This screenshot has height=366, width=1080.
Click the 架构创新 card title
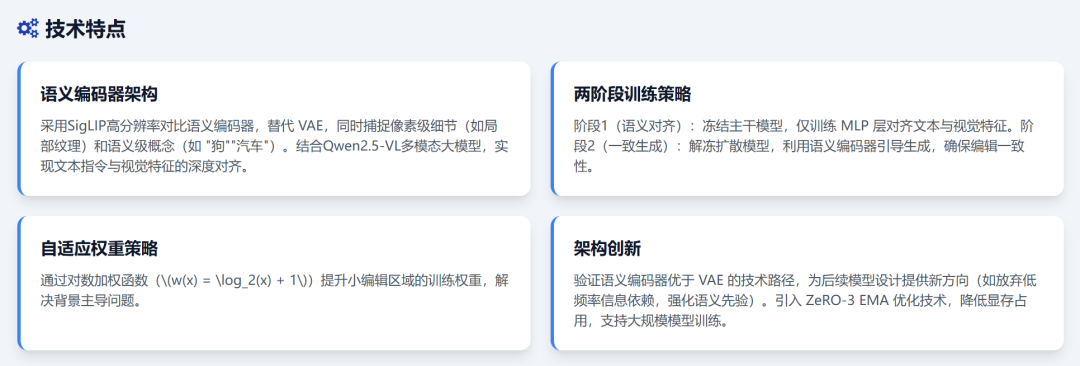(608, 248)
